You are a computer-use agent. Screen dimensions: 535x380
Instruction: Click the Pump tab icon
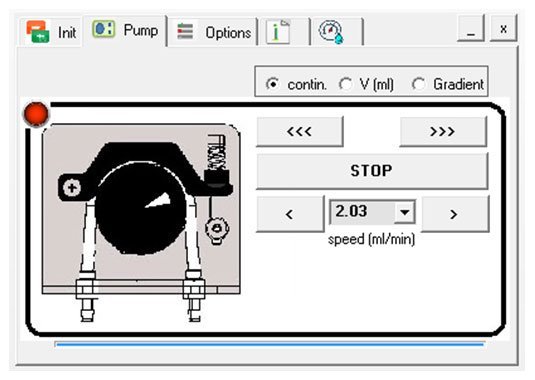[x=103, y=29]
